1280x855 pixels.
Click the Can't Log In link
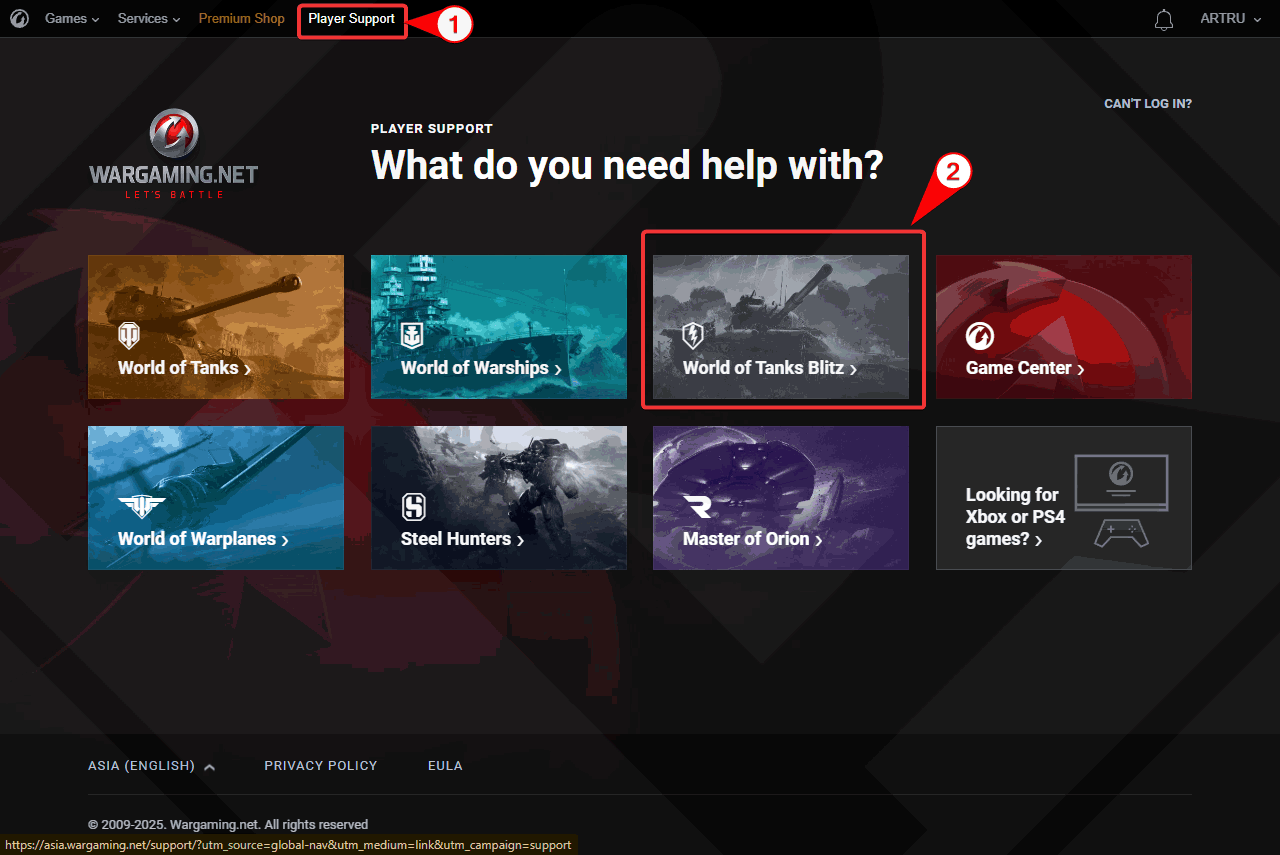tap(1148, 104)
